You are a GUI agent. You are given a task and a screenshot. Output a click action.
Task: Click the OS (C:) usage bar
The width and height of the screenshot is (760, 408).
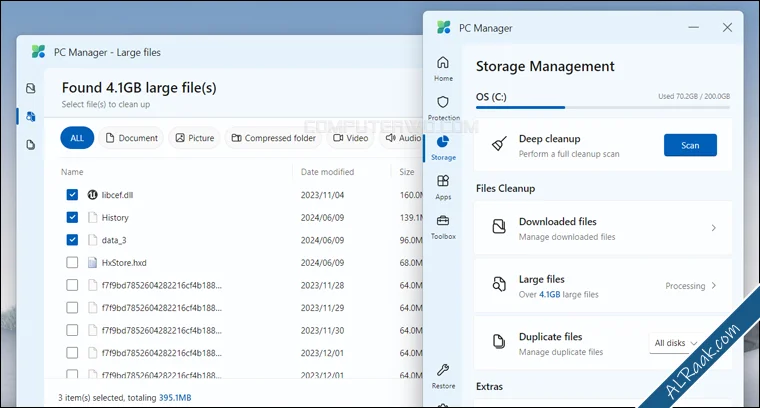click(x=603, y=107)
